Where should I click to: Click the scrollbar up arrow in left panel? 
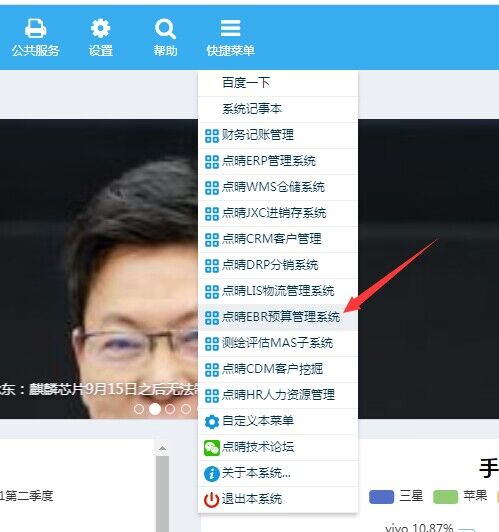pyautogui.click(x=162, y=449)
